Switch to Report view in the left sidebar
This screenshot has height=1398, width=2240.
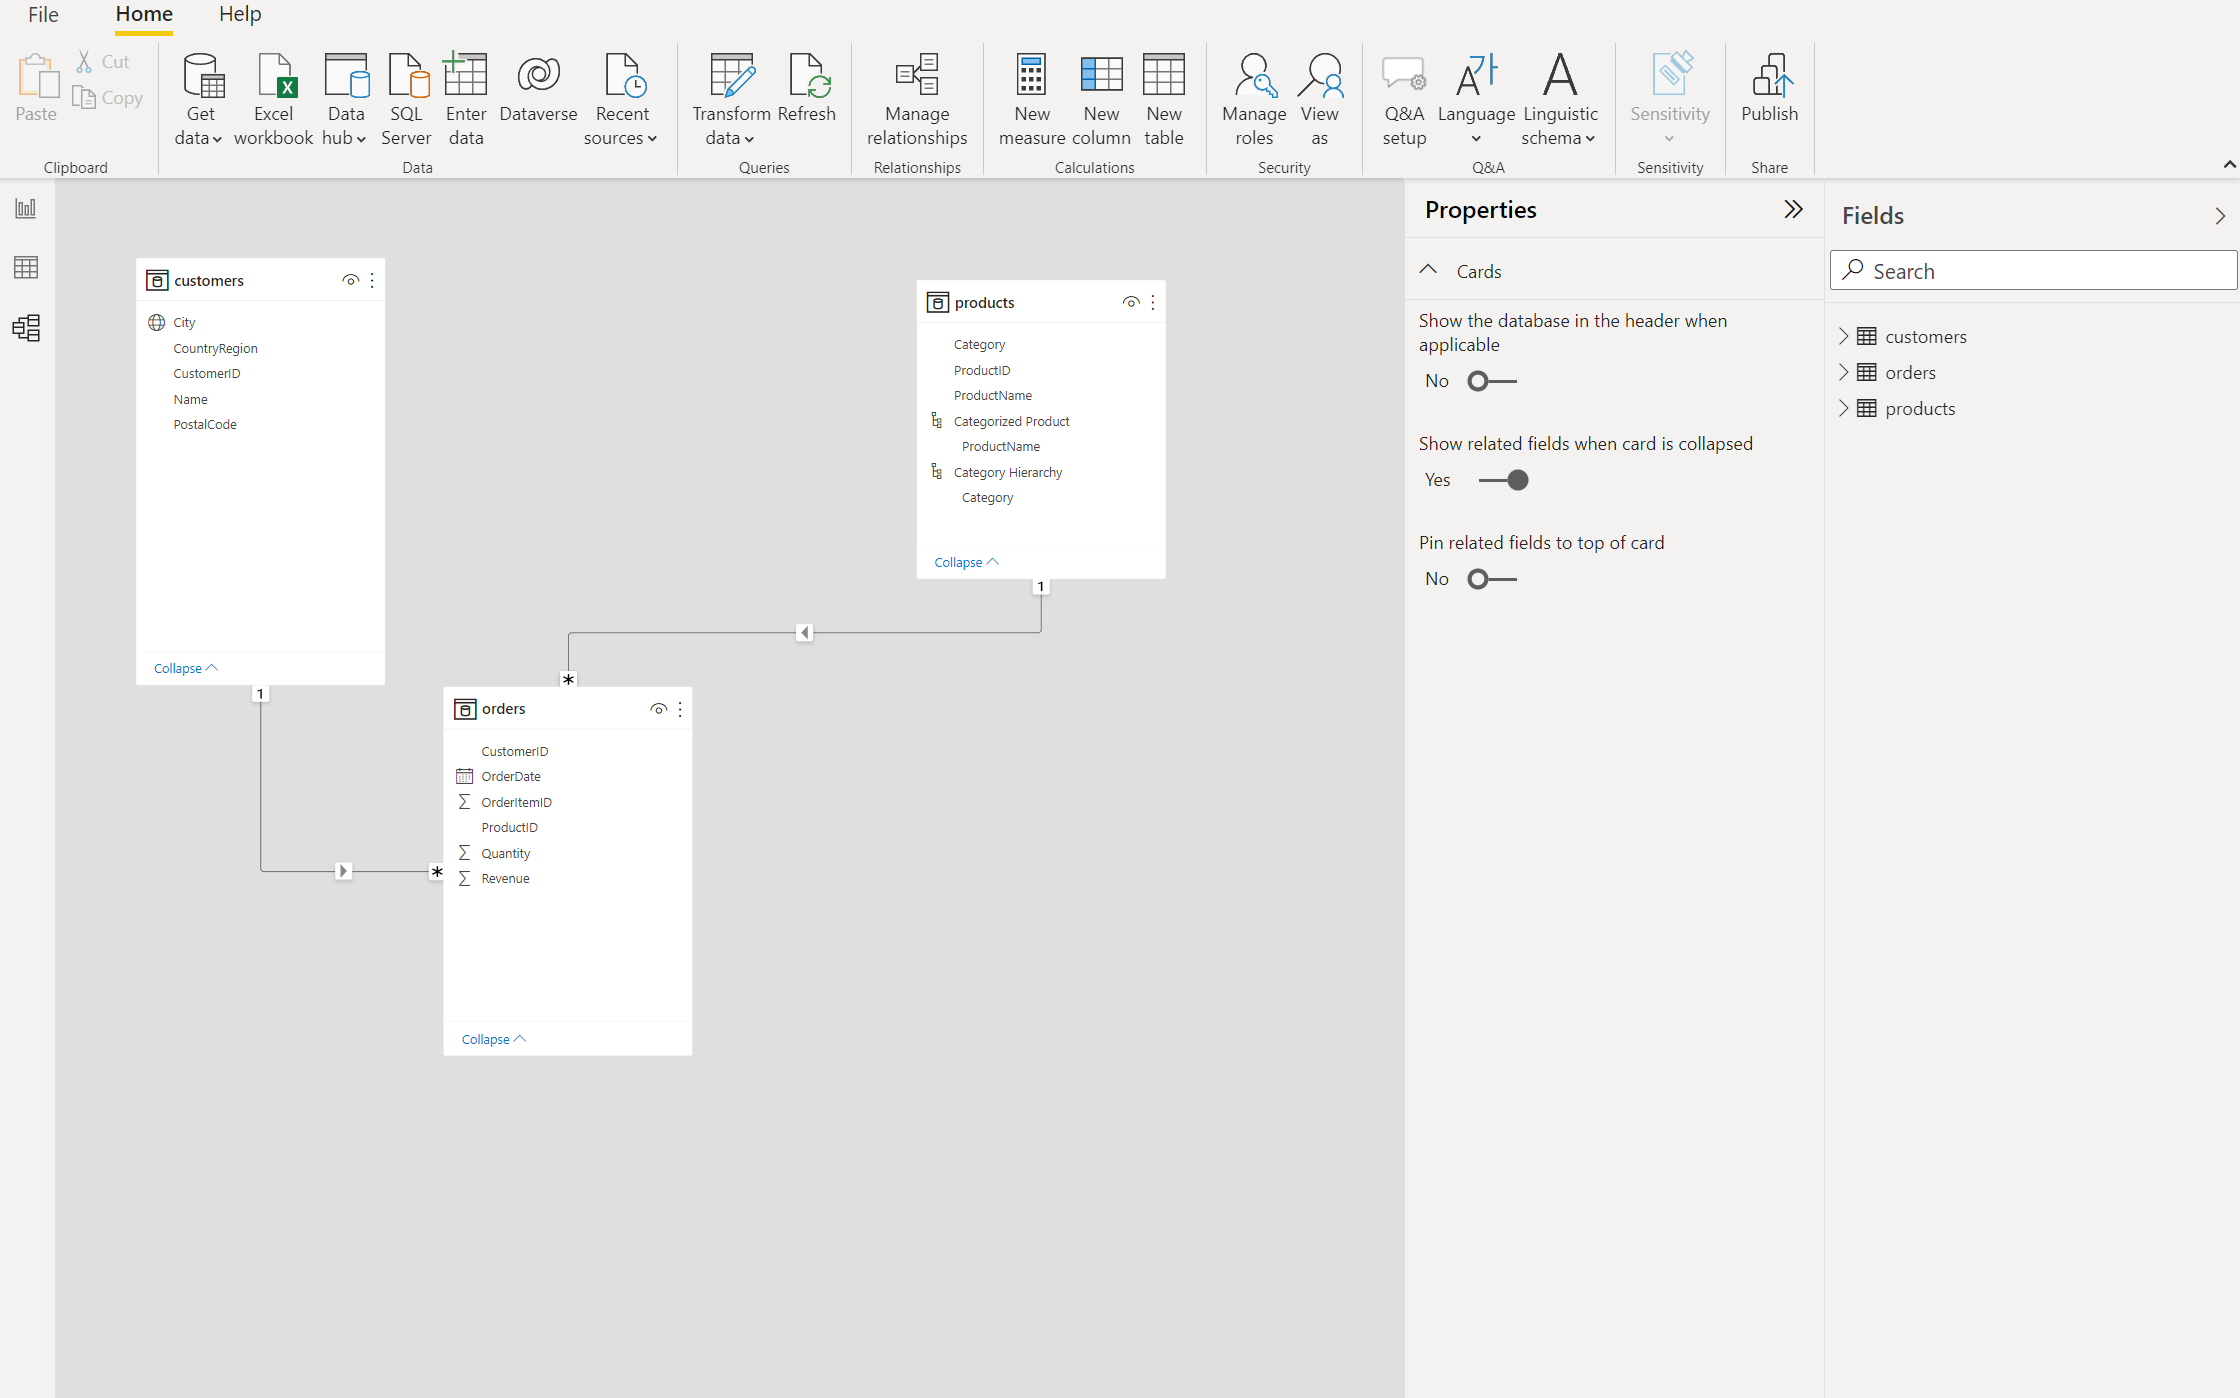tap(25, 209)
